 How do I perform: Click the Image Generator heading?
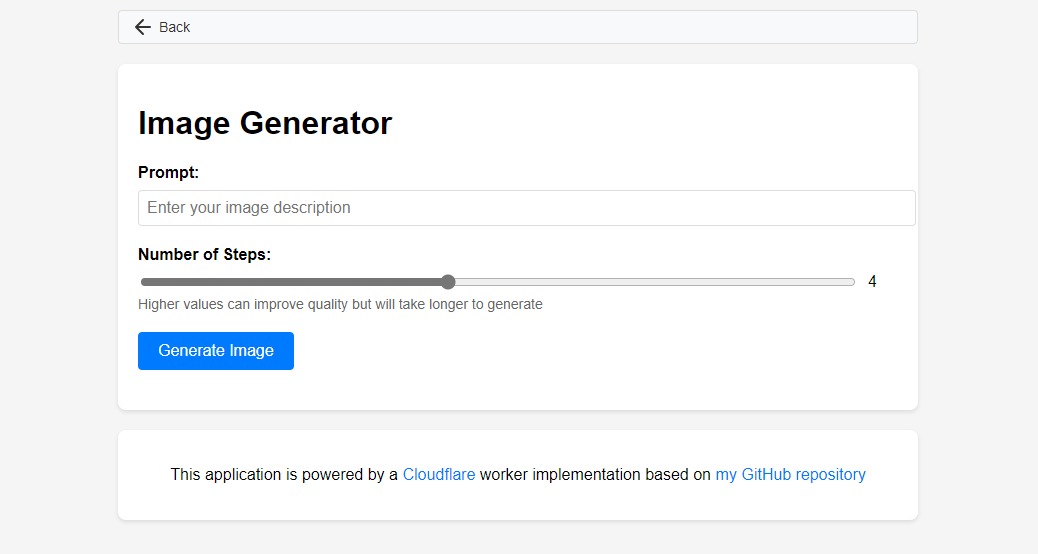(x=265, y=123)
